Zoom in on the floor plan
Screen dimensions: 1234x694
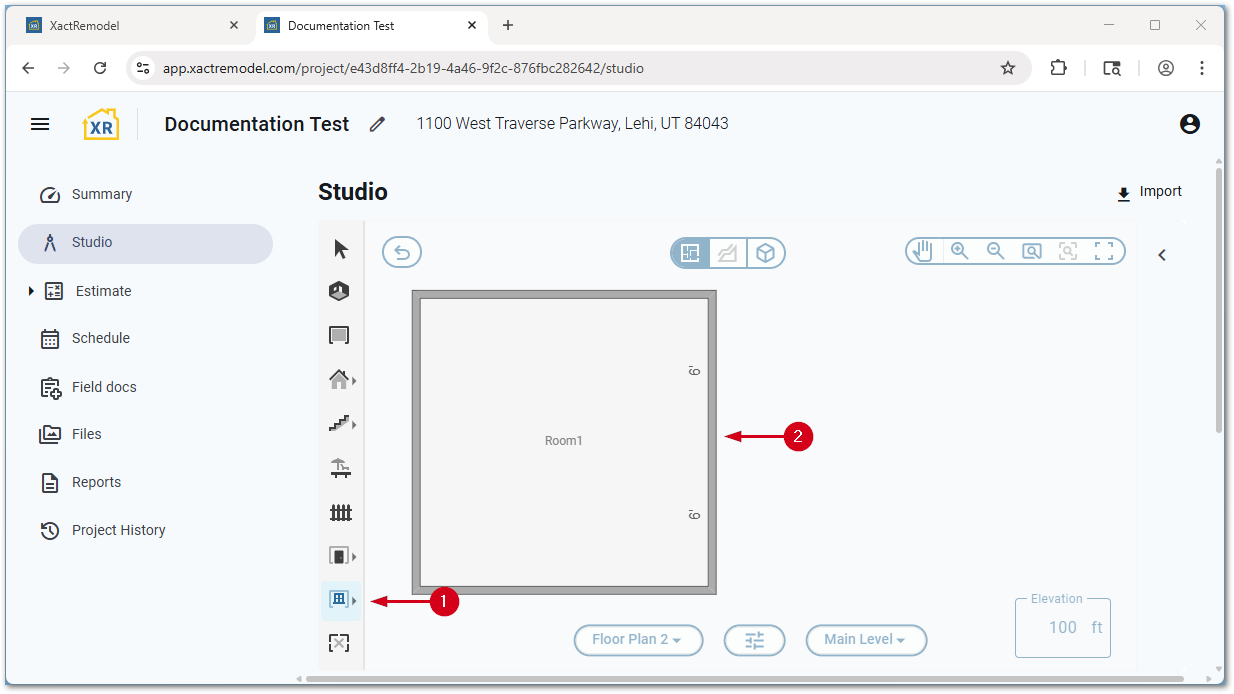point(960,252)
